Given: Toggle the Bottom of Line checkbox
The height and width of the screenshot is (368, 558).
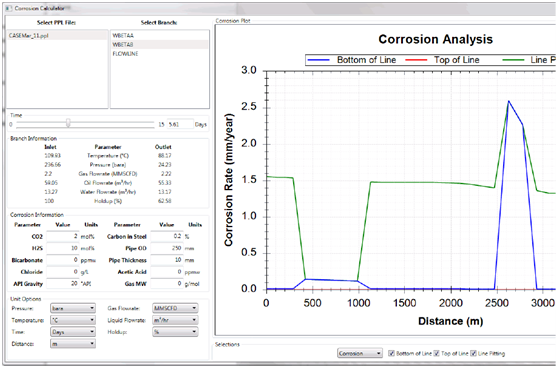Looking at the screenshot, I should 391,353.
